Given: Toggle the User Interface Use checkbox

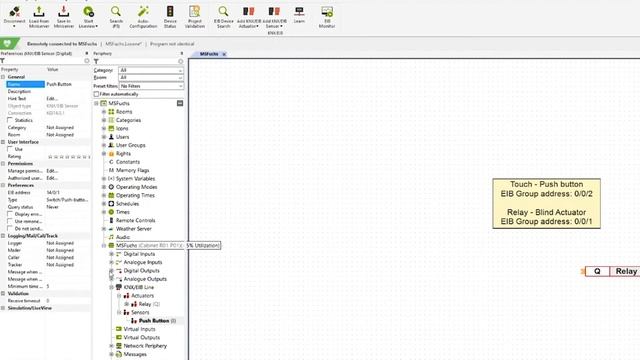Looking at the screenshot, I should tap(10, 149).
